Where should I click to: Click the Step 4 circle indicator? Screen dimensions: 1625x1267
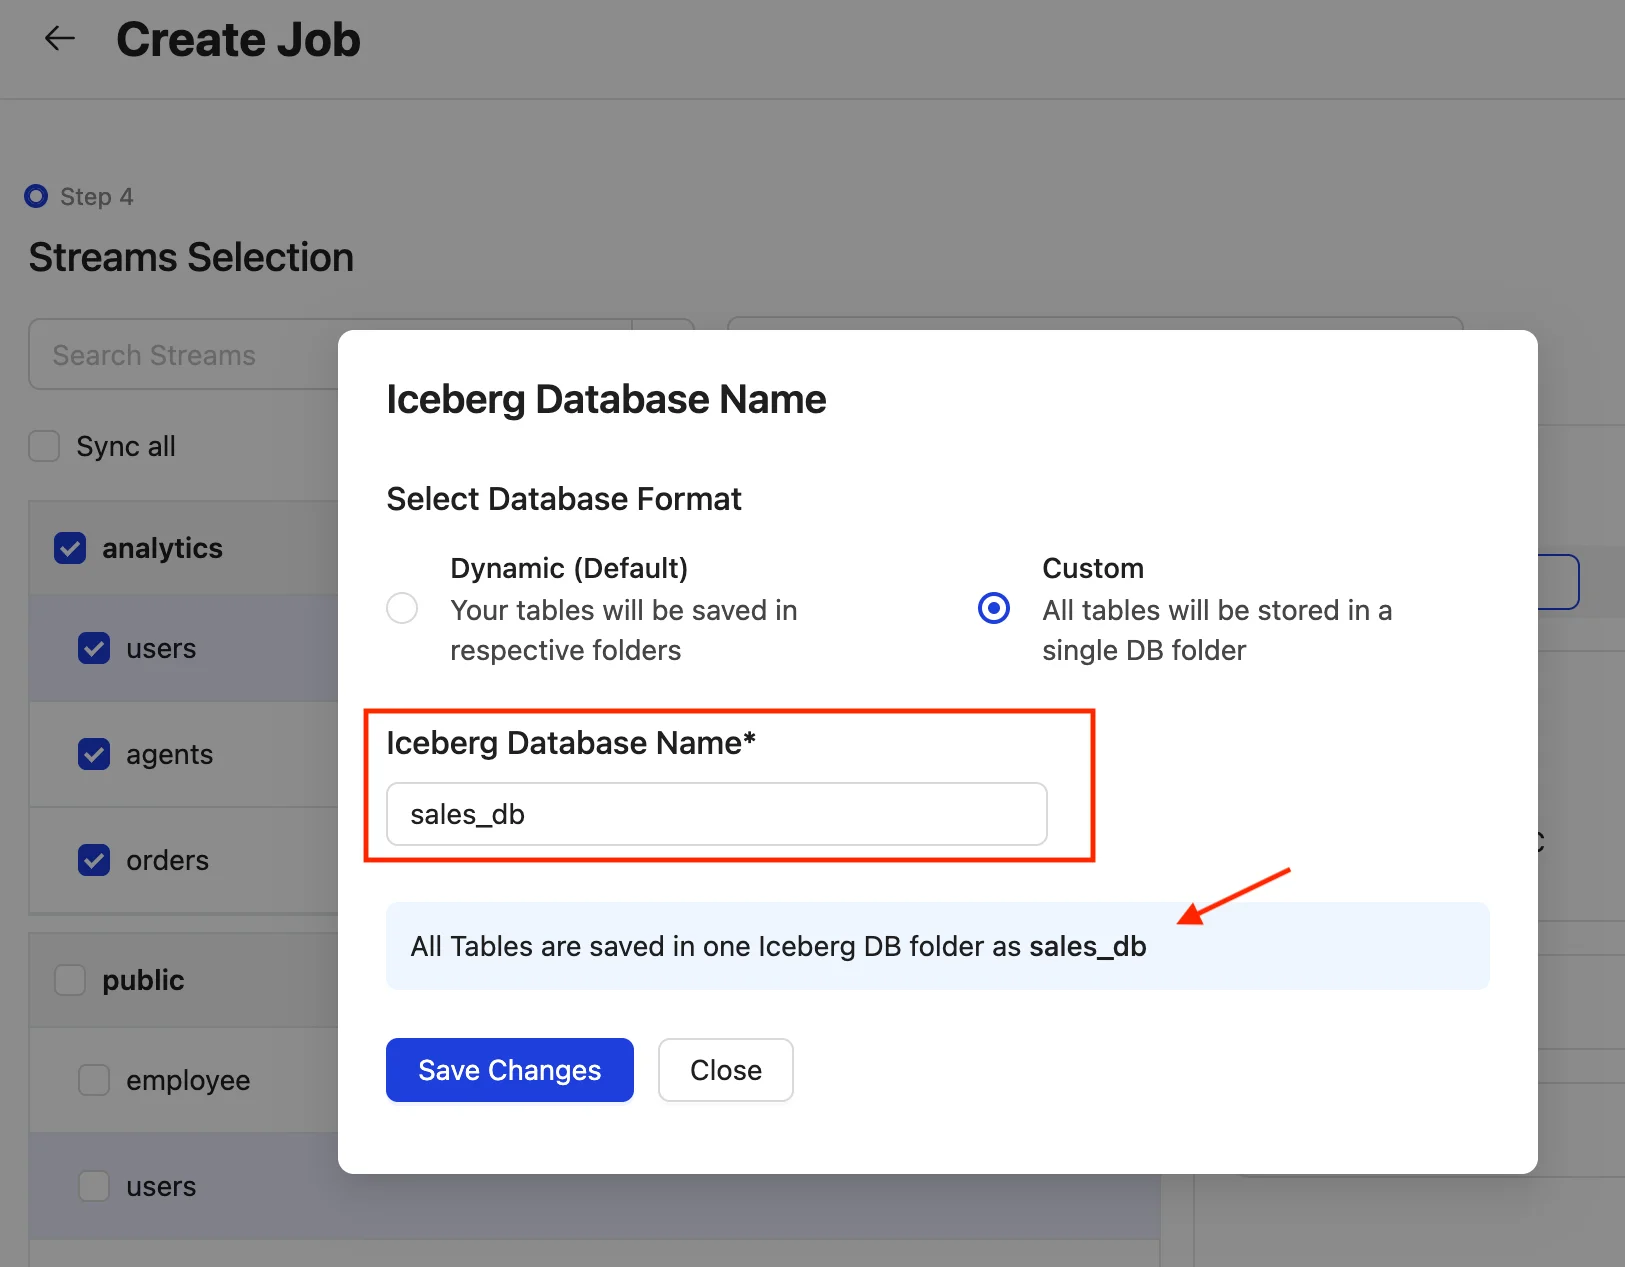pos(36,196)
